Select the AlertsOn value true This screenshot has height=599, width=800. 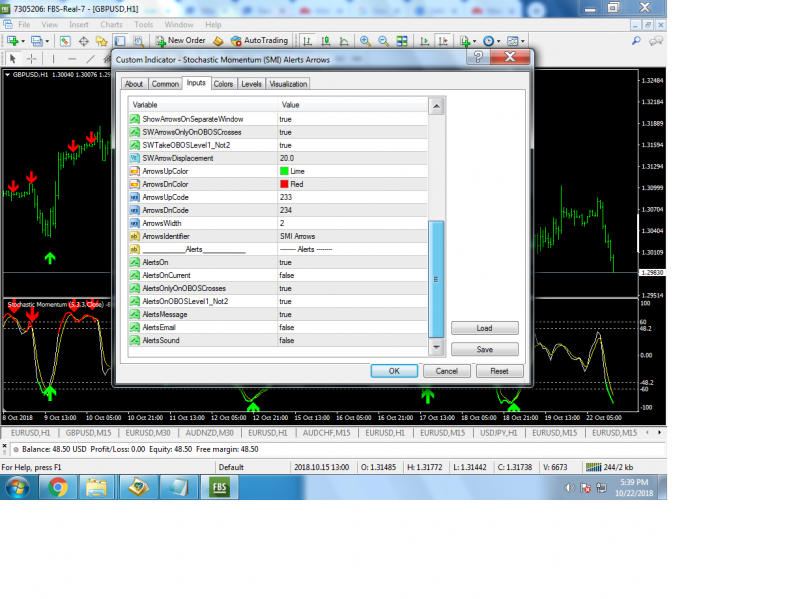(x=286, y=262)
